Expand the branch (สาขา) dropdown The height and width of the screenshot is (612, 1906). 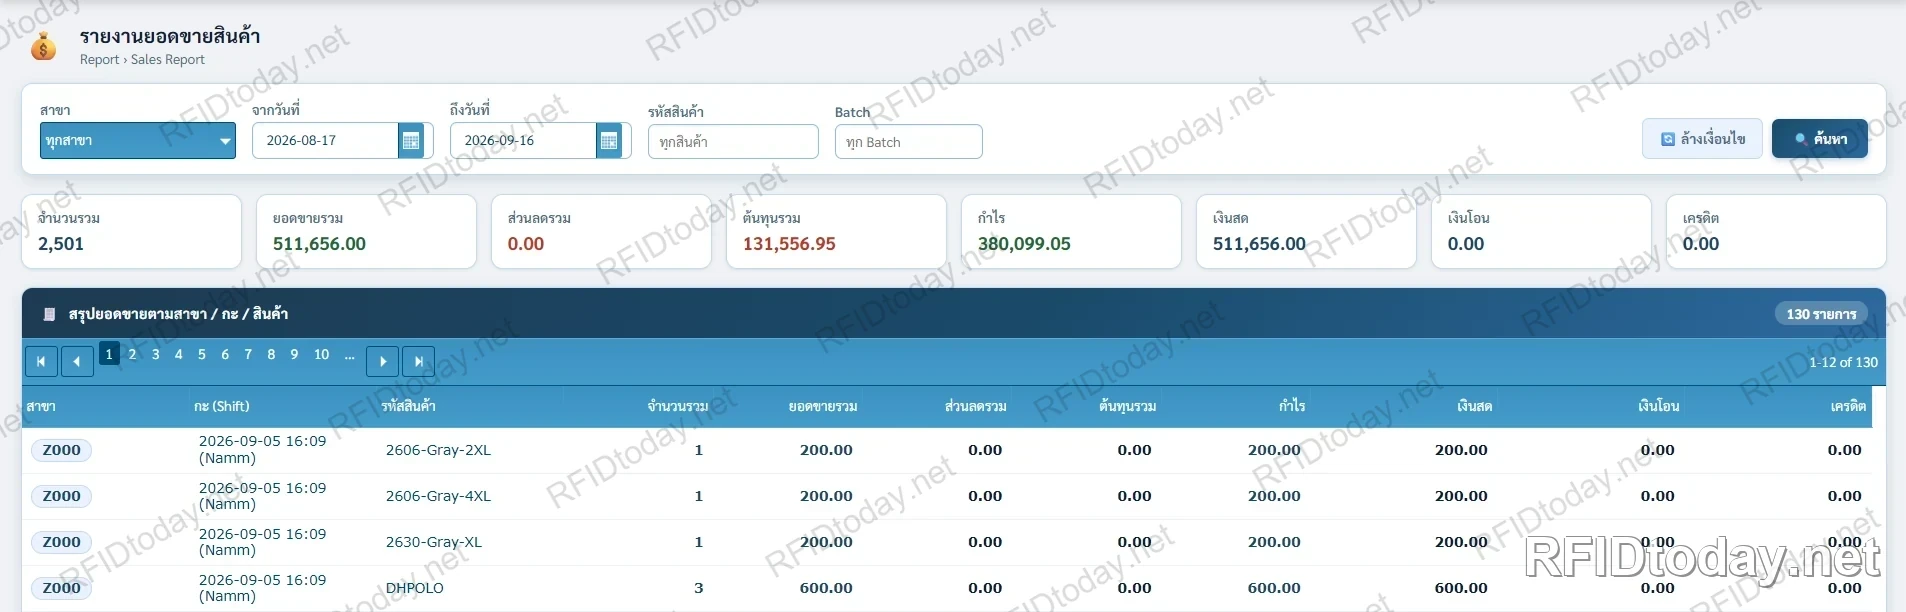138,141
